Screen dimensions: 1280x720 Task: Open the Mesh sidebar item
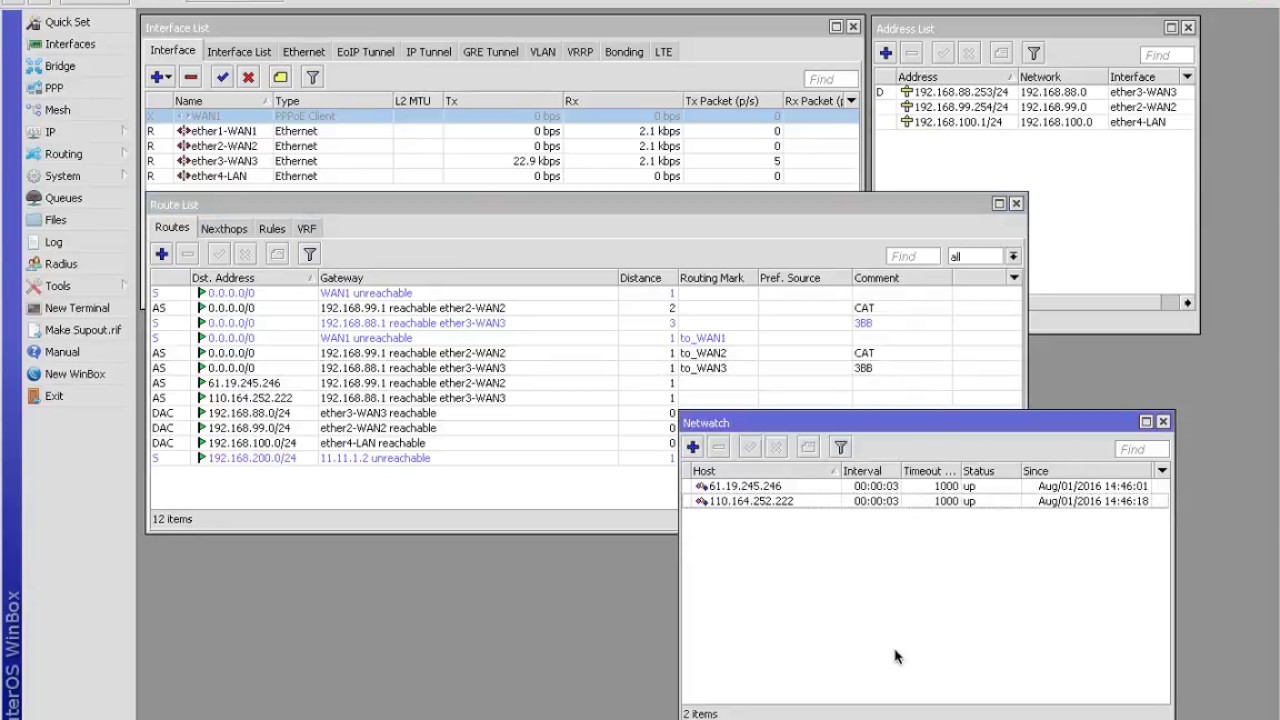coord(57,110)
